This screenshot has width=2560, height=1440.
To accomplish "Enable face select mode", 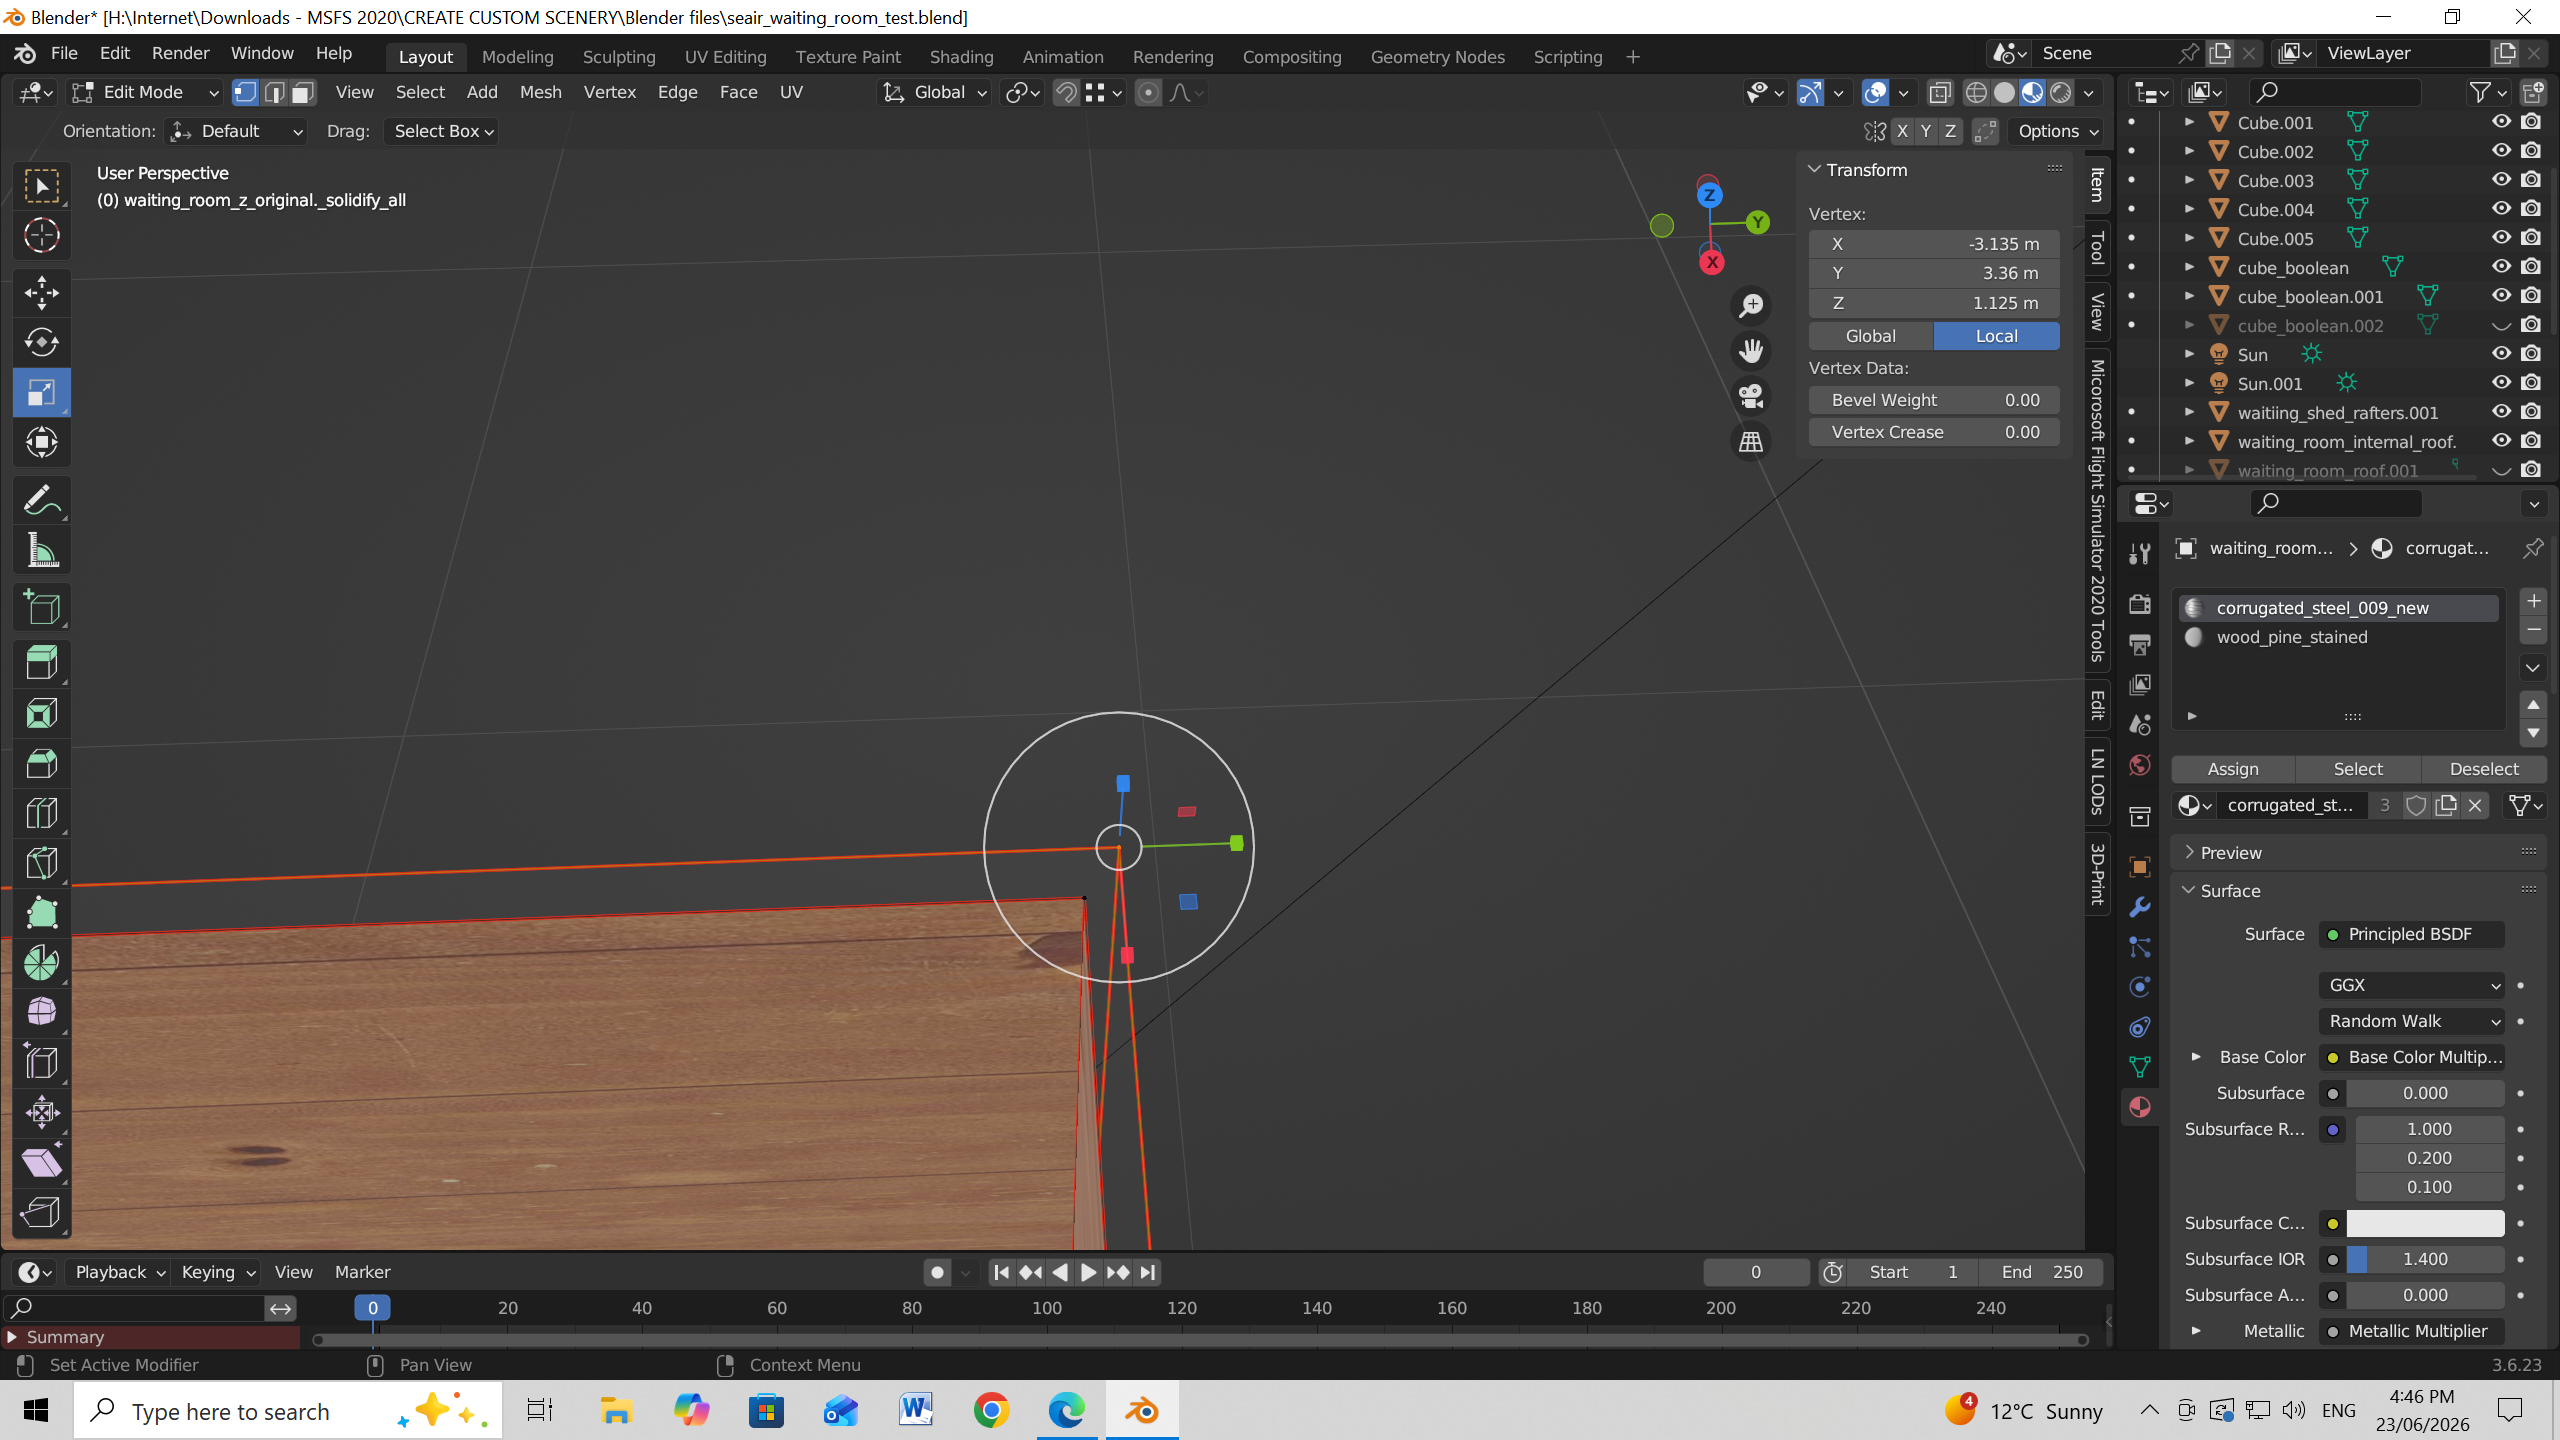I will (303, 93).
